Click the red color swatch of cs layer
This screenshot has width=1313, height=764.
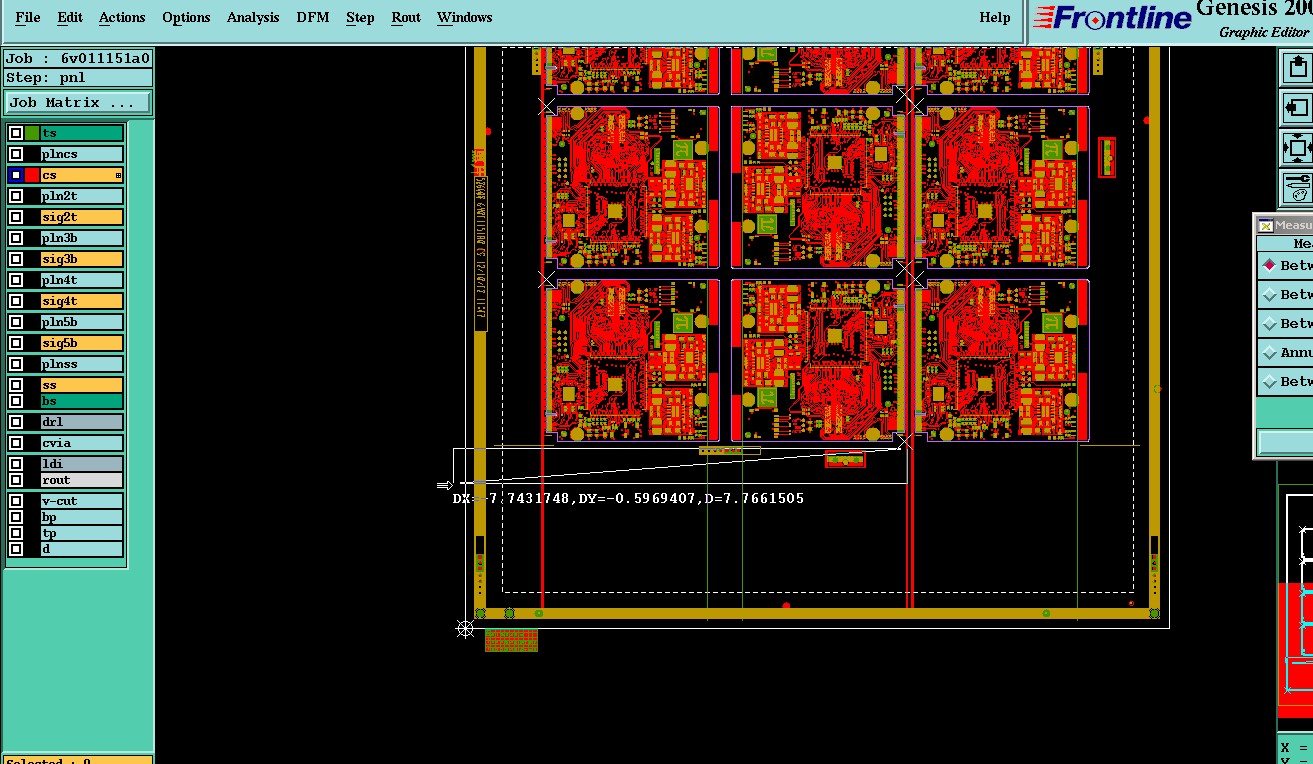pyautogui.click(x=32, y=175)
